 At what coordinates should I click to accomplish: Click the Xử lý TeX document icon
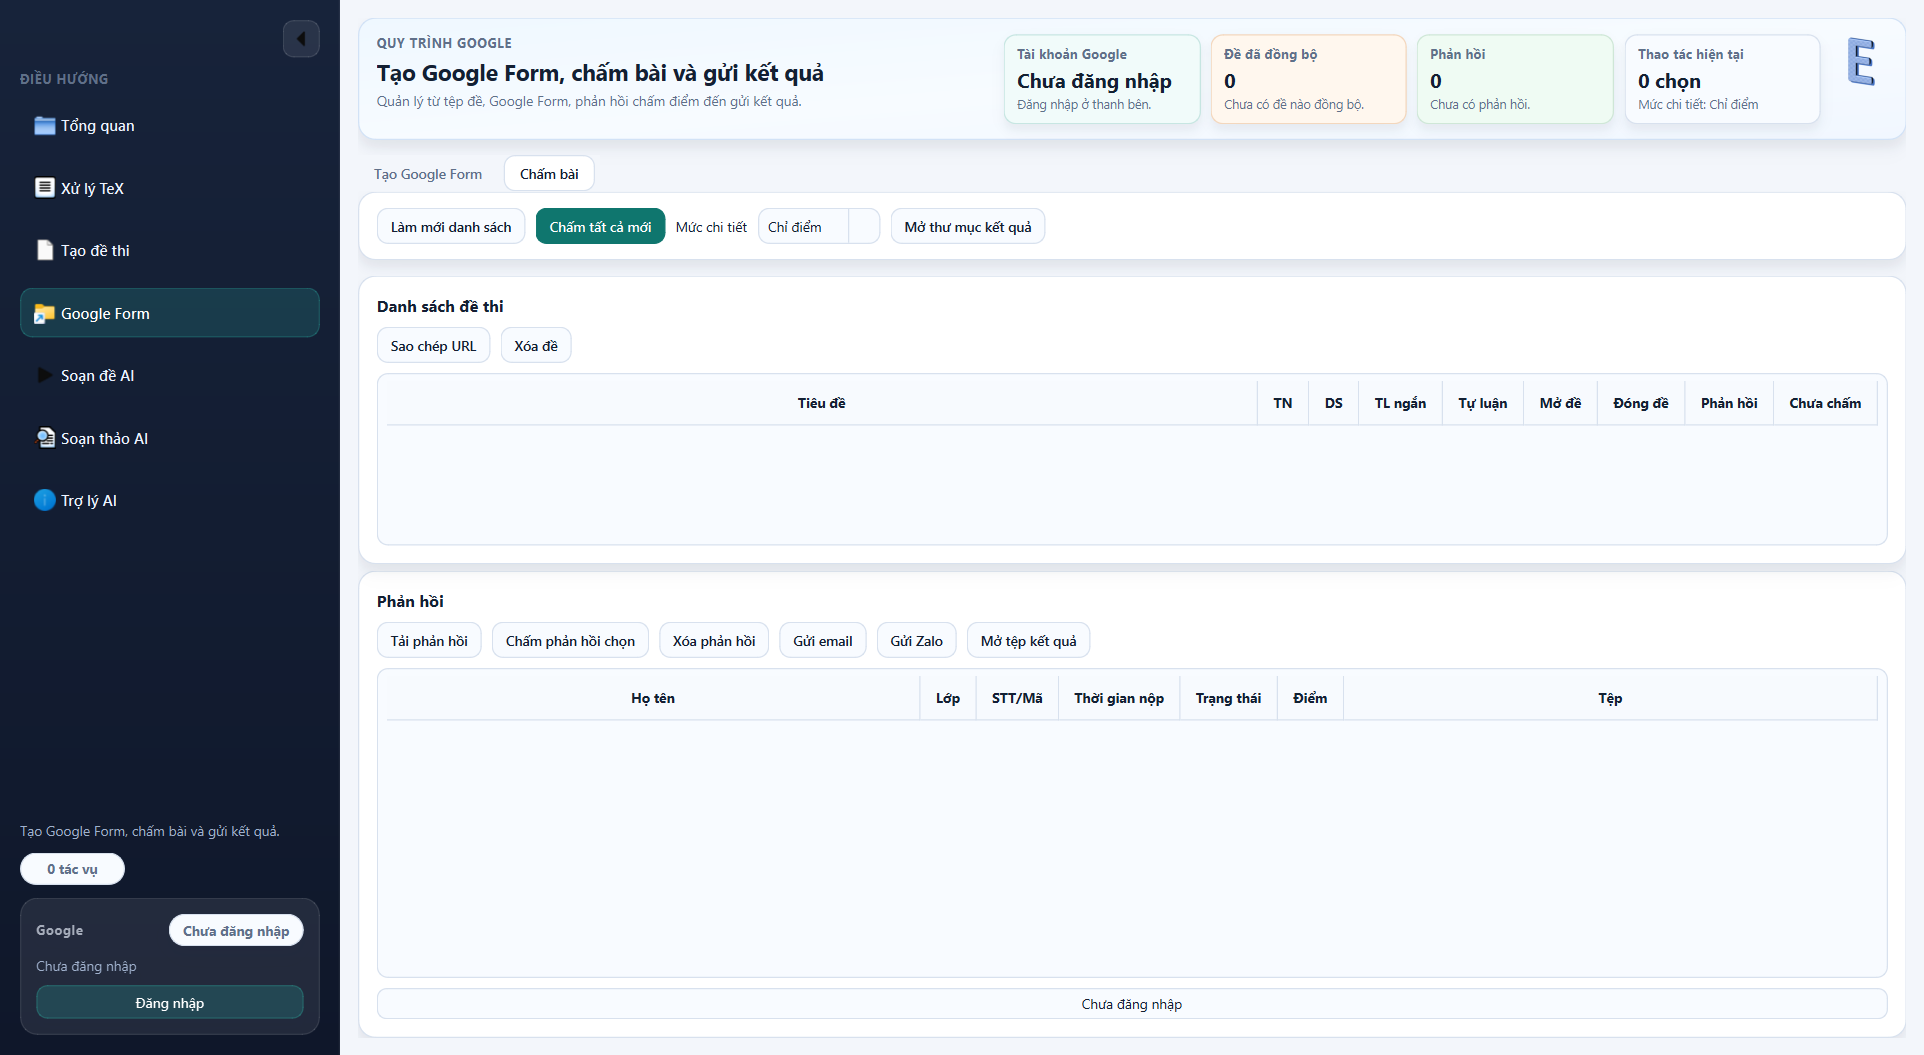pos(44,188)
